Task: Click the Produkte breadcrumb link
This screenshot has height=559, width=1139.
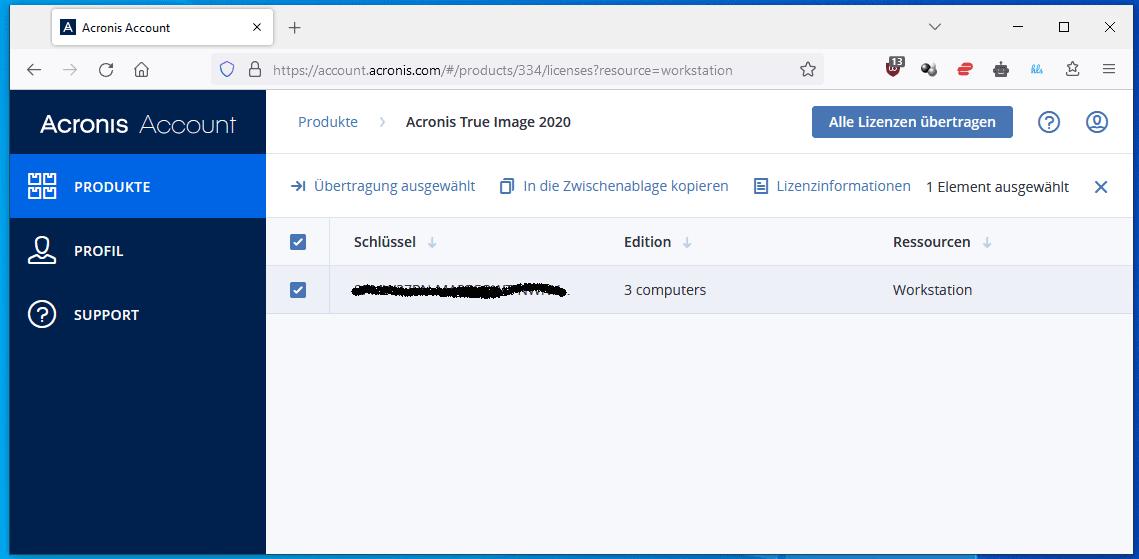Action: (x=328, y=122)
